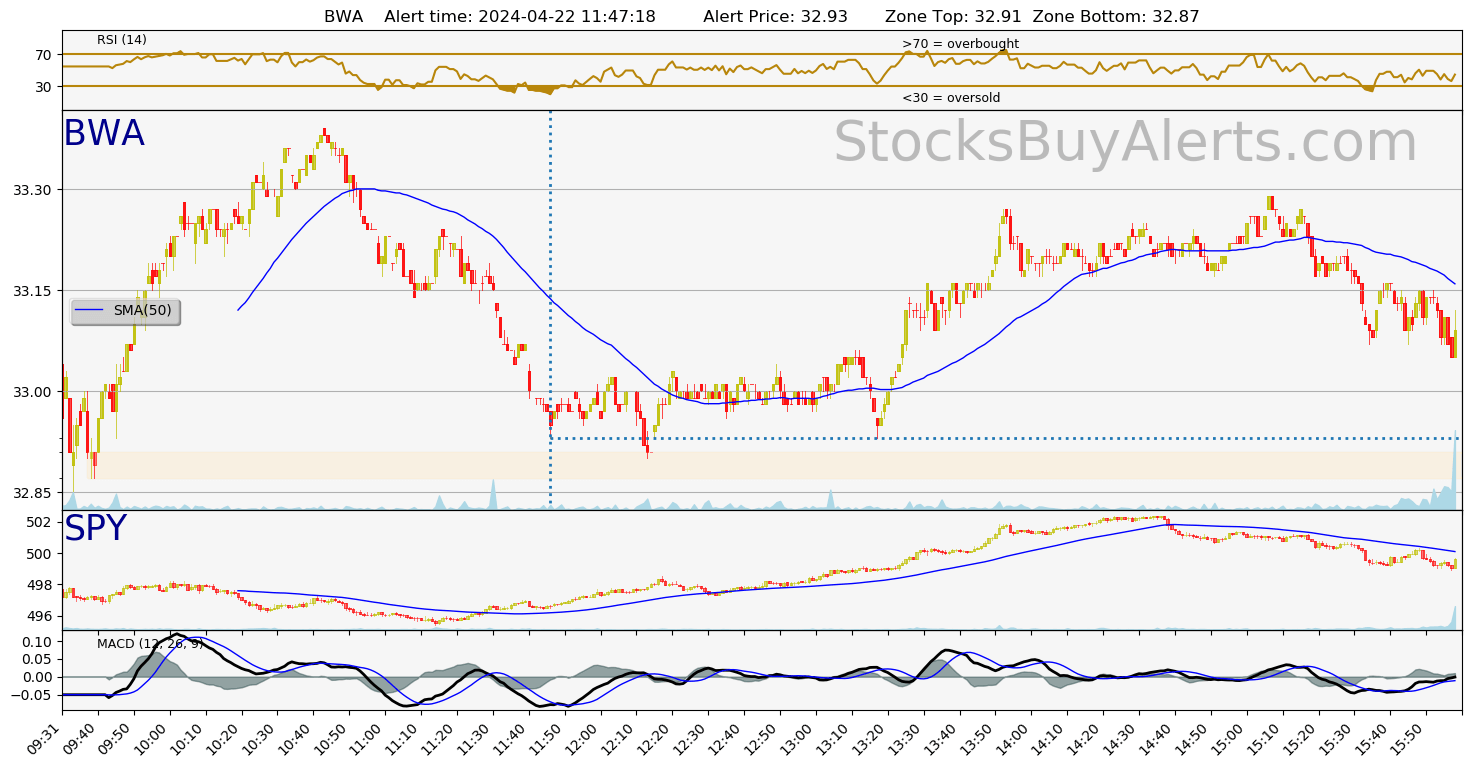This screenshot has width=1476, height=768.
Task: Click "Zone Bottom: 32.87" in the title
Action: point(1116,17)
